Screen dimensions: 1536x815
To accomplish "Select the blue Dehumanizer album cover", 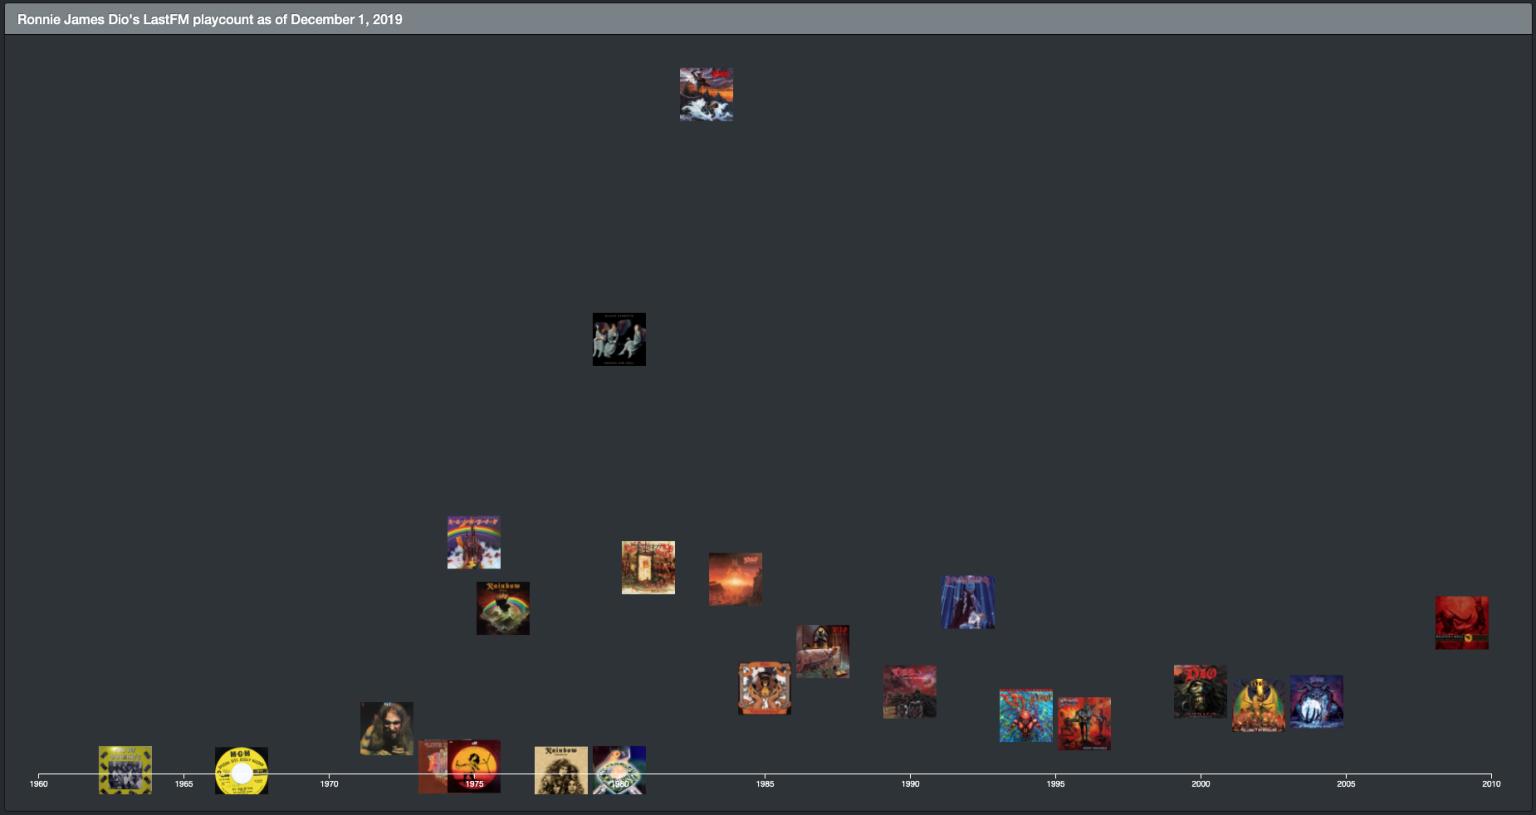I will click(x=968, y=602).
